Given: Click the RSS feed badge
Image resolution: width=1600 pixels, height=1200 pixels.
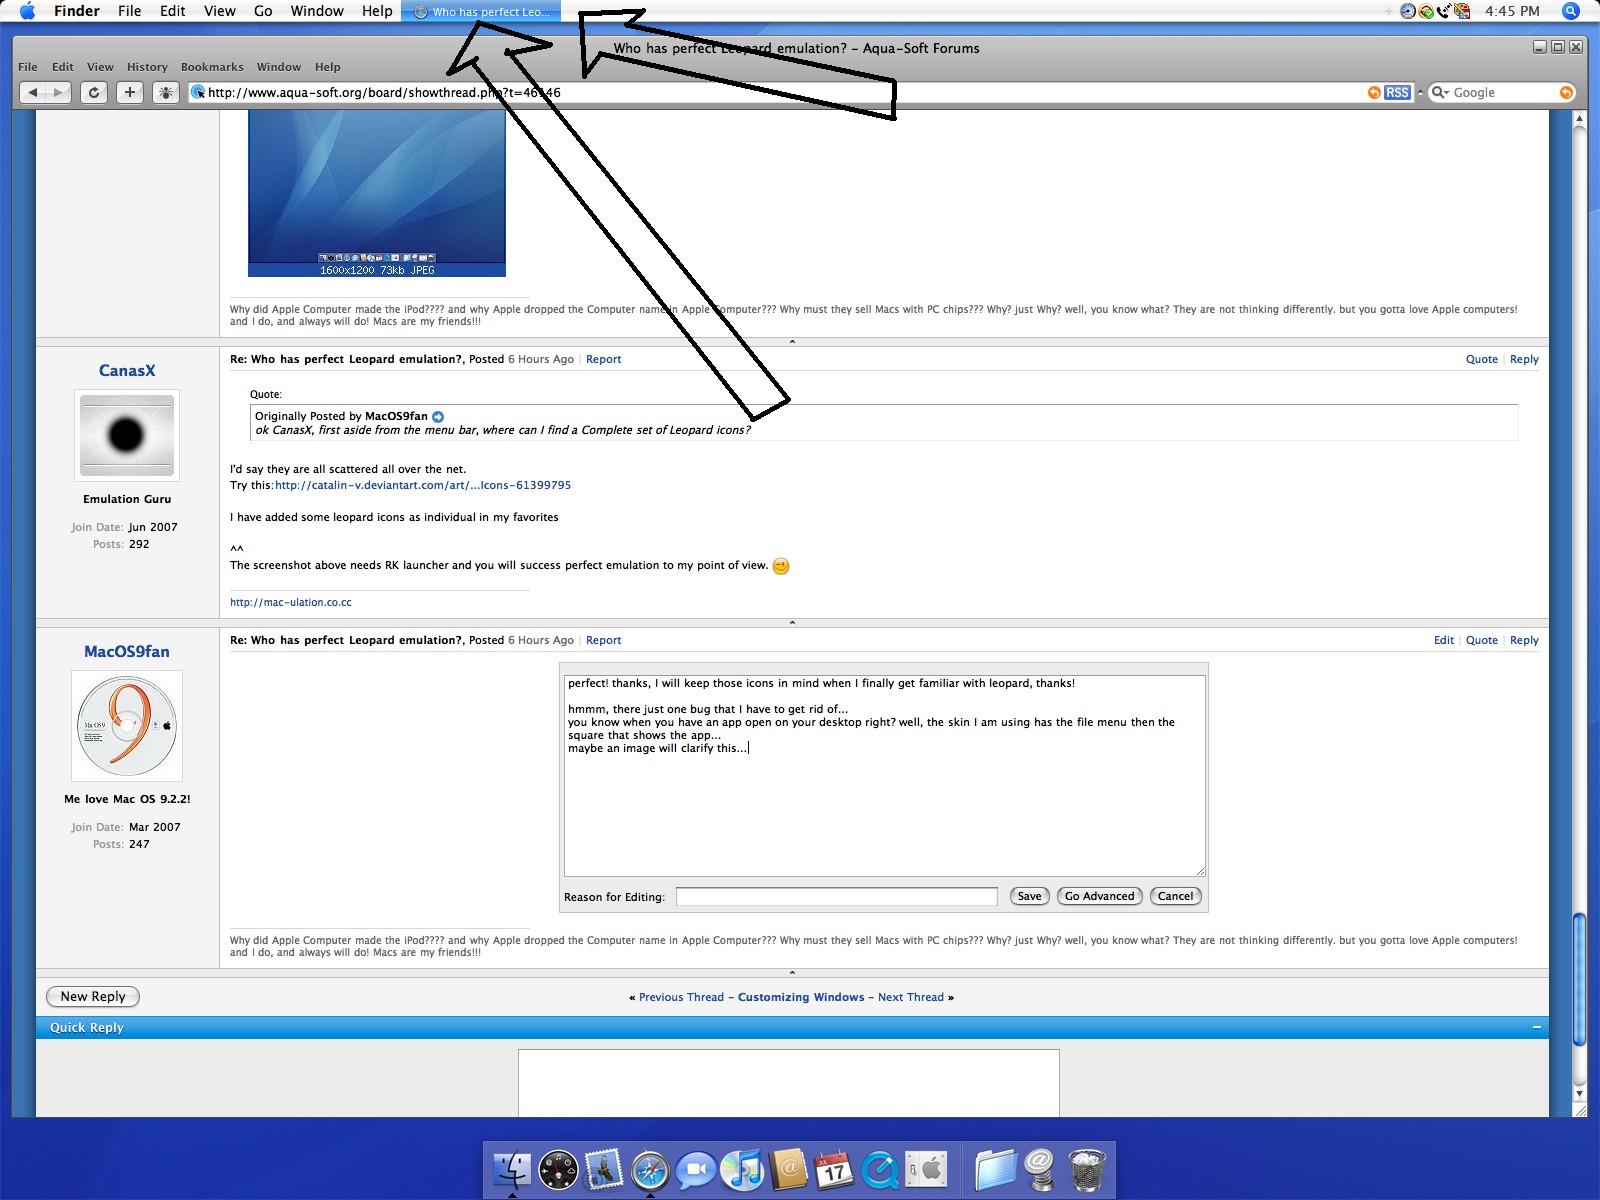Looking at the screenshot, I should [x=1397, y=92].
